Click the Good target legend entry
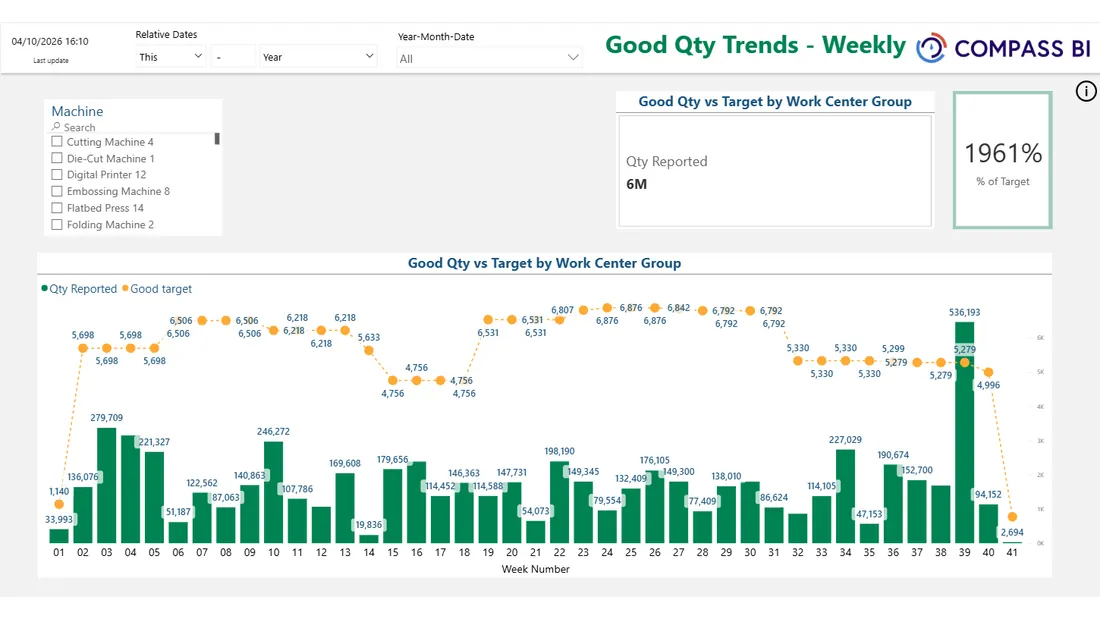 tap(157, 288)
